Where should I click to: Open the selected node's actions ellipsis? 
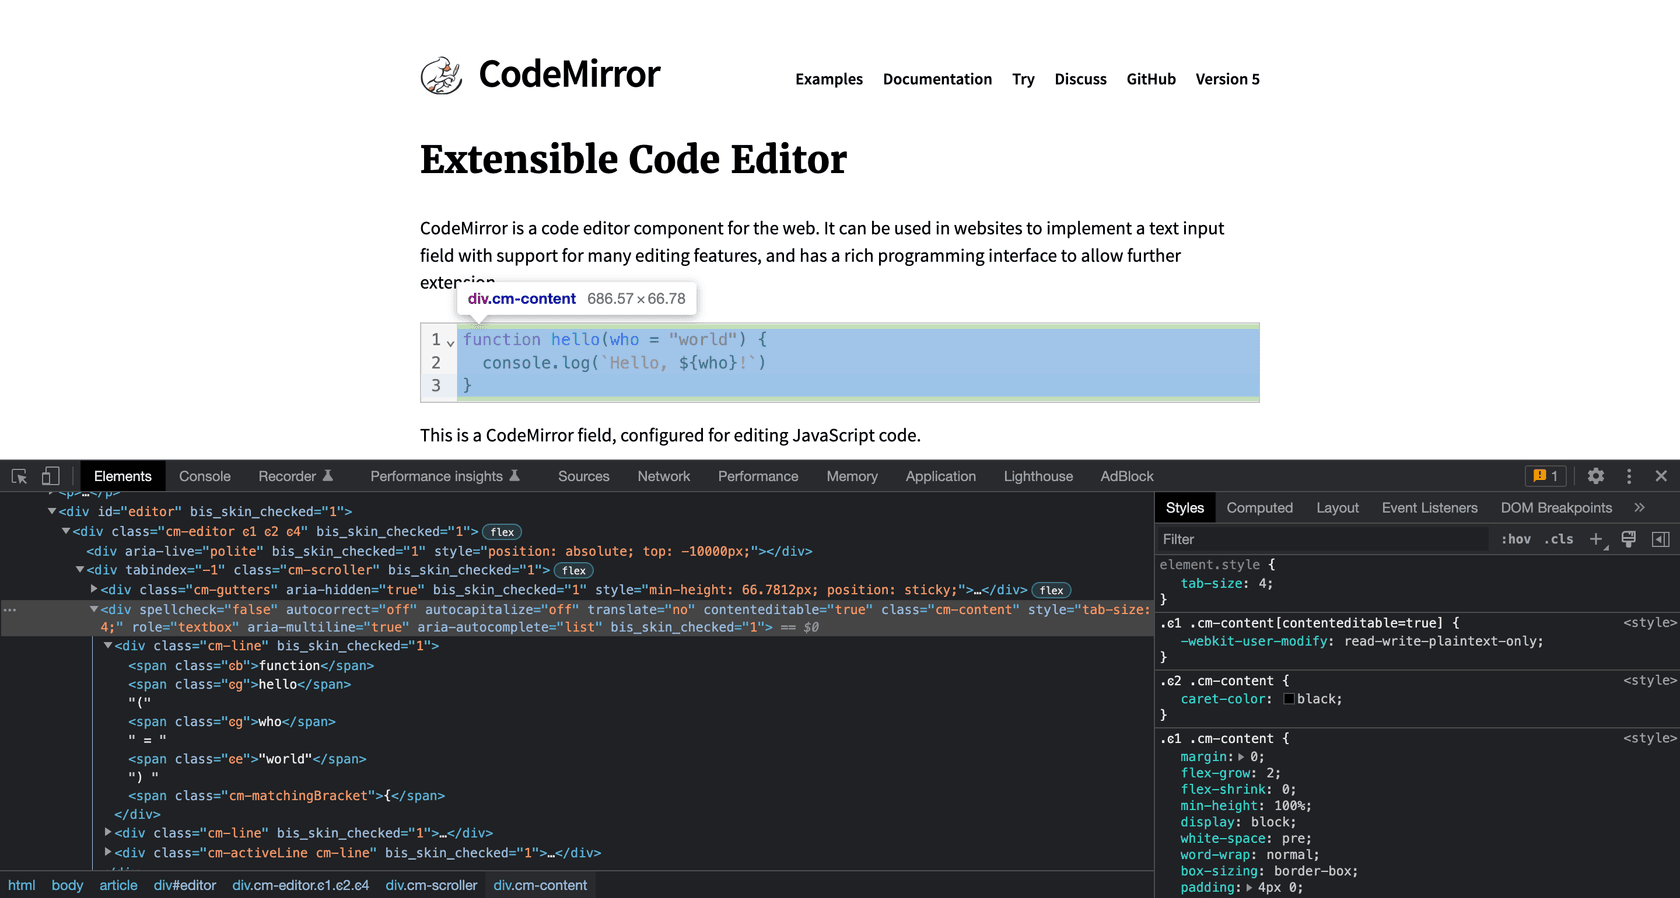[x=10, y=609]
